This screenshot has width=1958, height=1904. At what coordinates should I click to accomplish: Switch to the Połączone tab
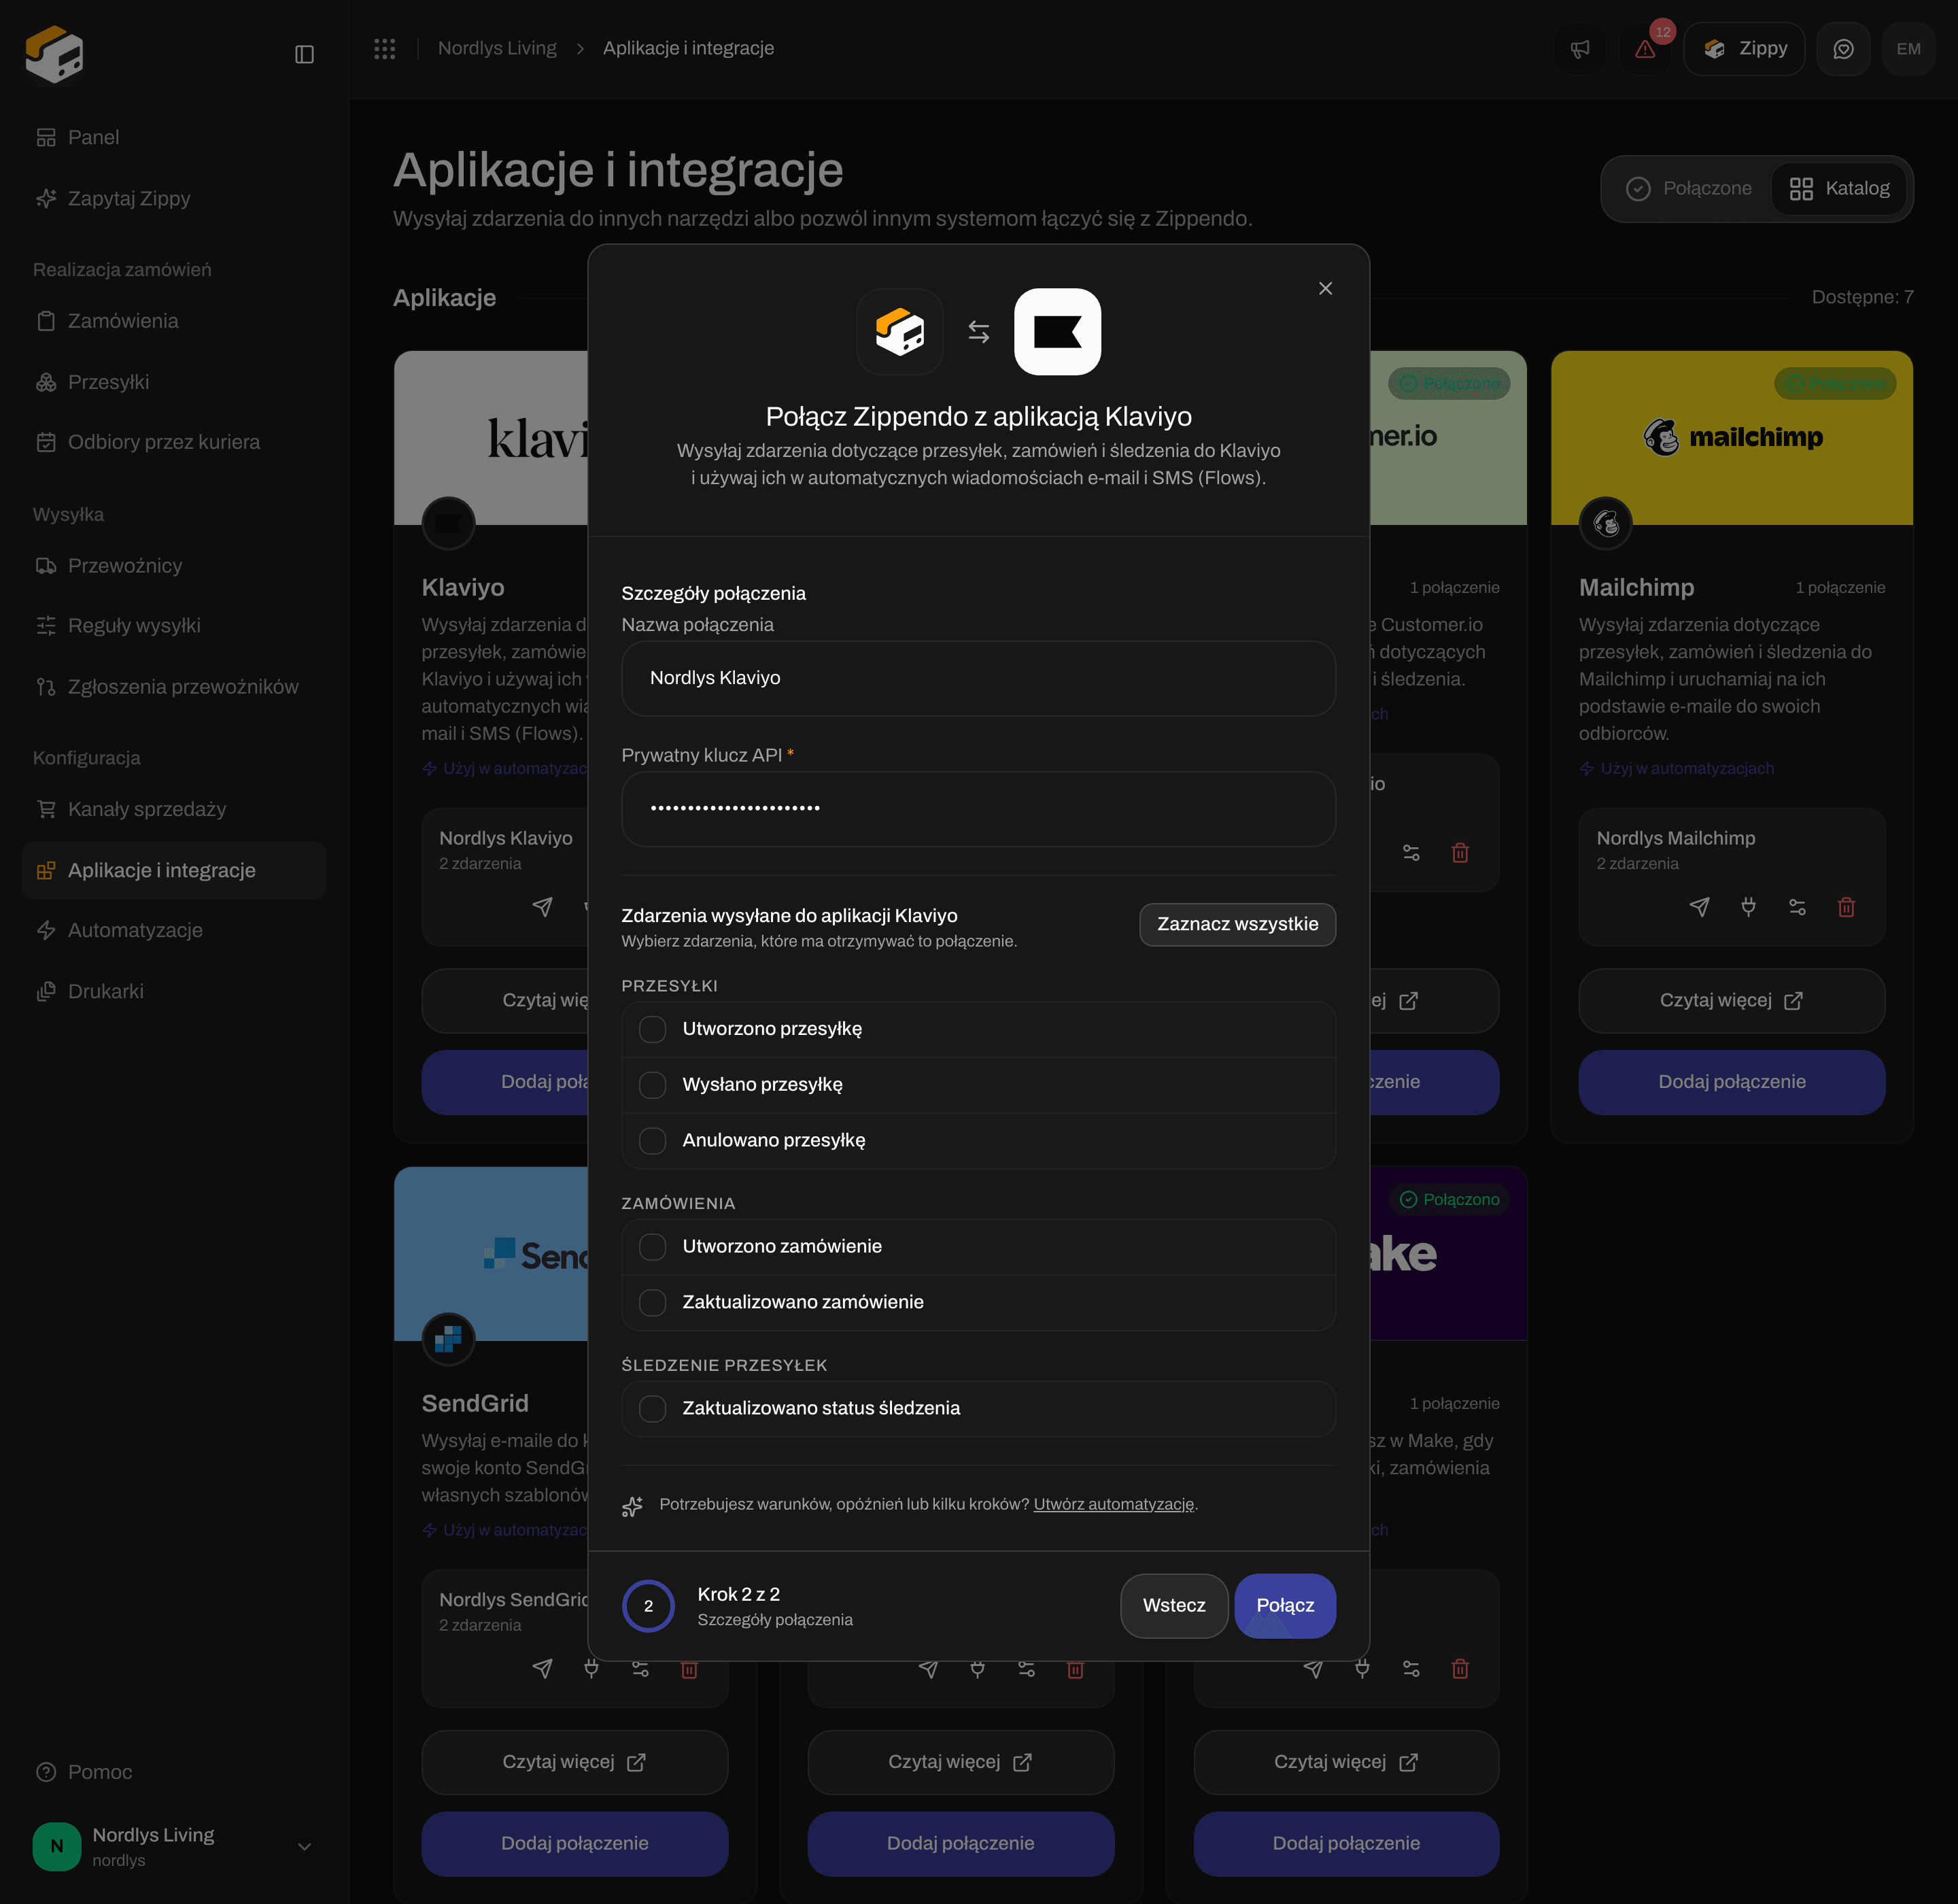[x=1688, y=188]
